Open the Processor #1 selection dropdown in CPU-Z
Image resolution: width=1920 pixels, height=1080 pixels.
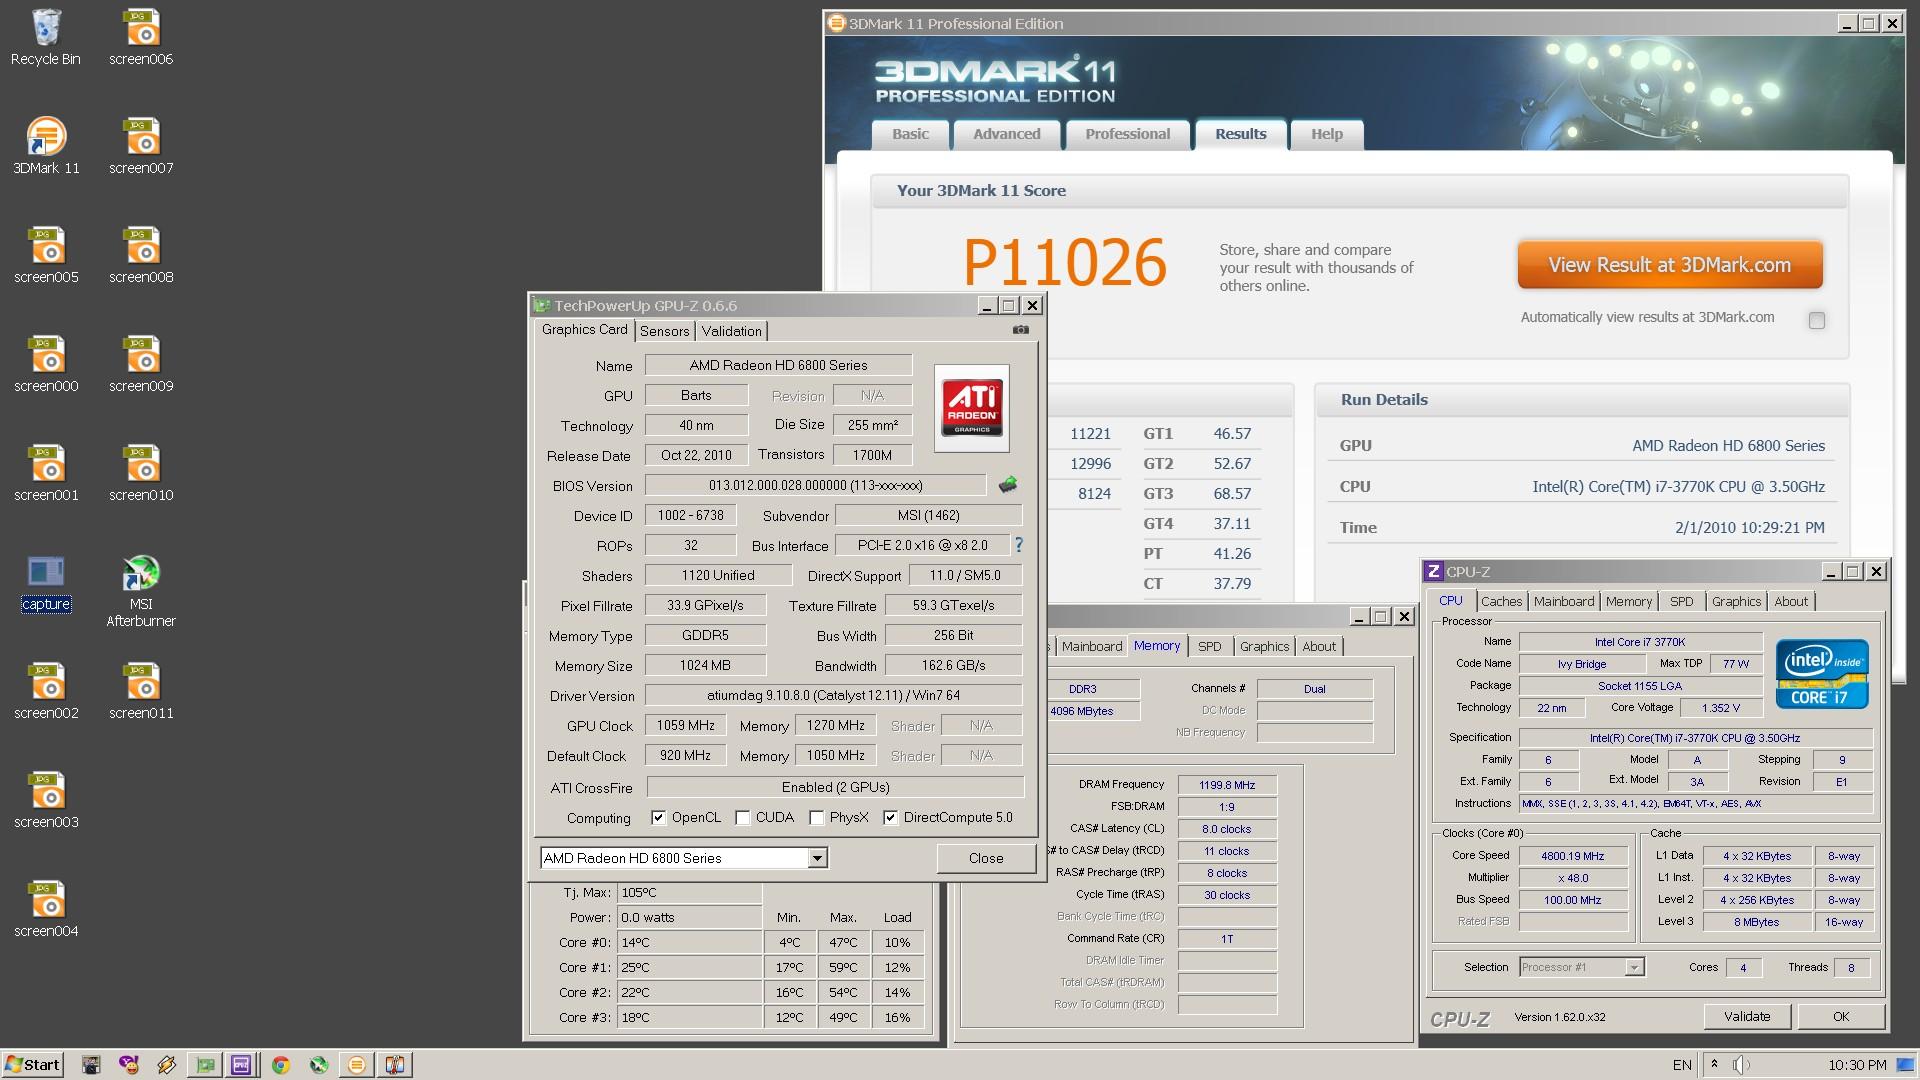coord(1633,967)
